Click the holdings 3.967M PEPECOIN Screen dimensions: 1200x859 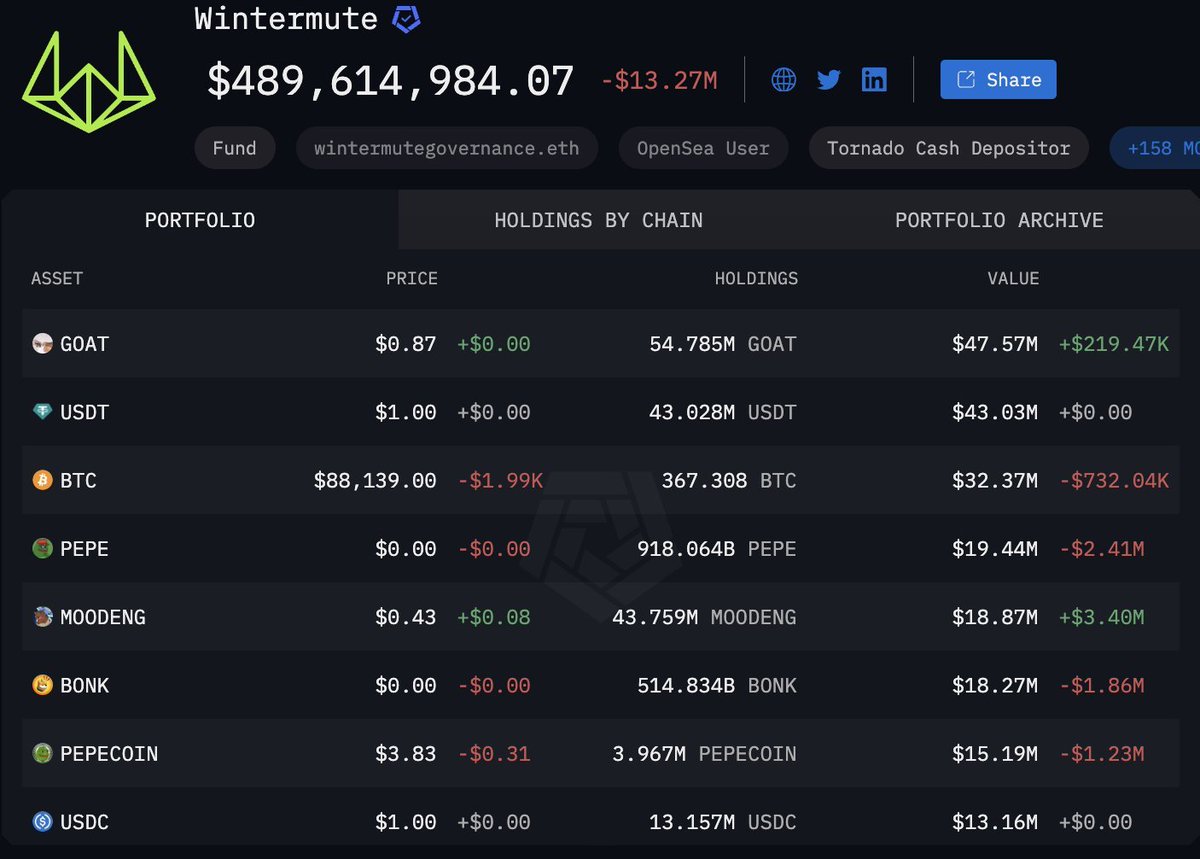[705, 753]
